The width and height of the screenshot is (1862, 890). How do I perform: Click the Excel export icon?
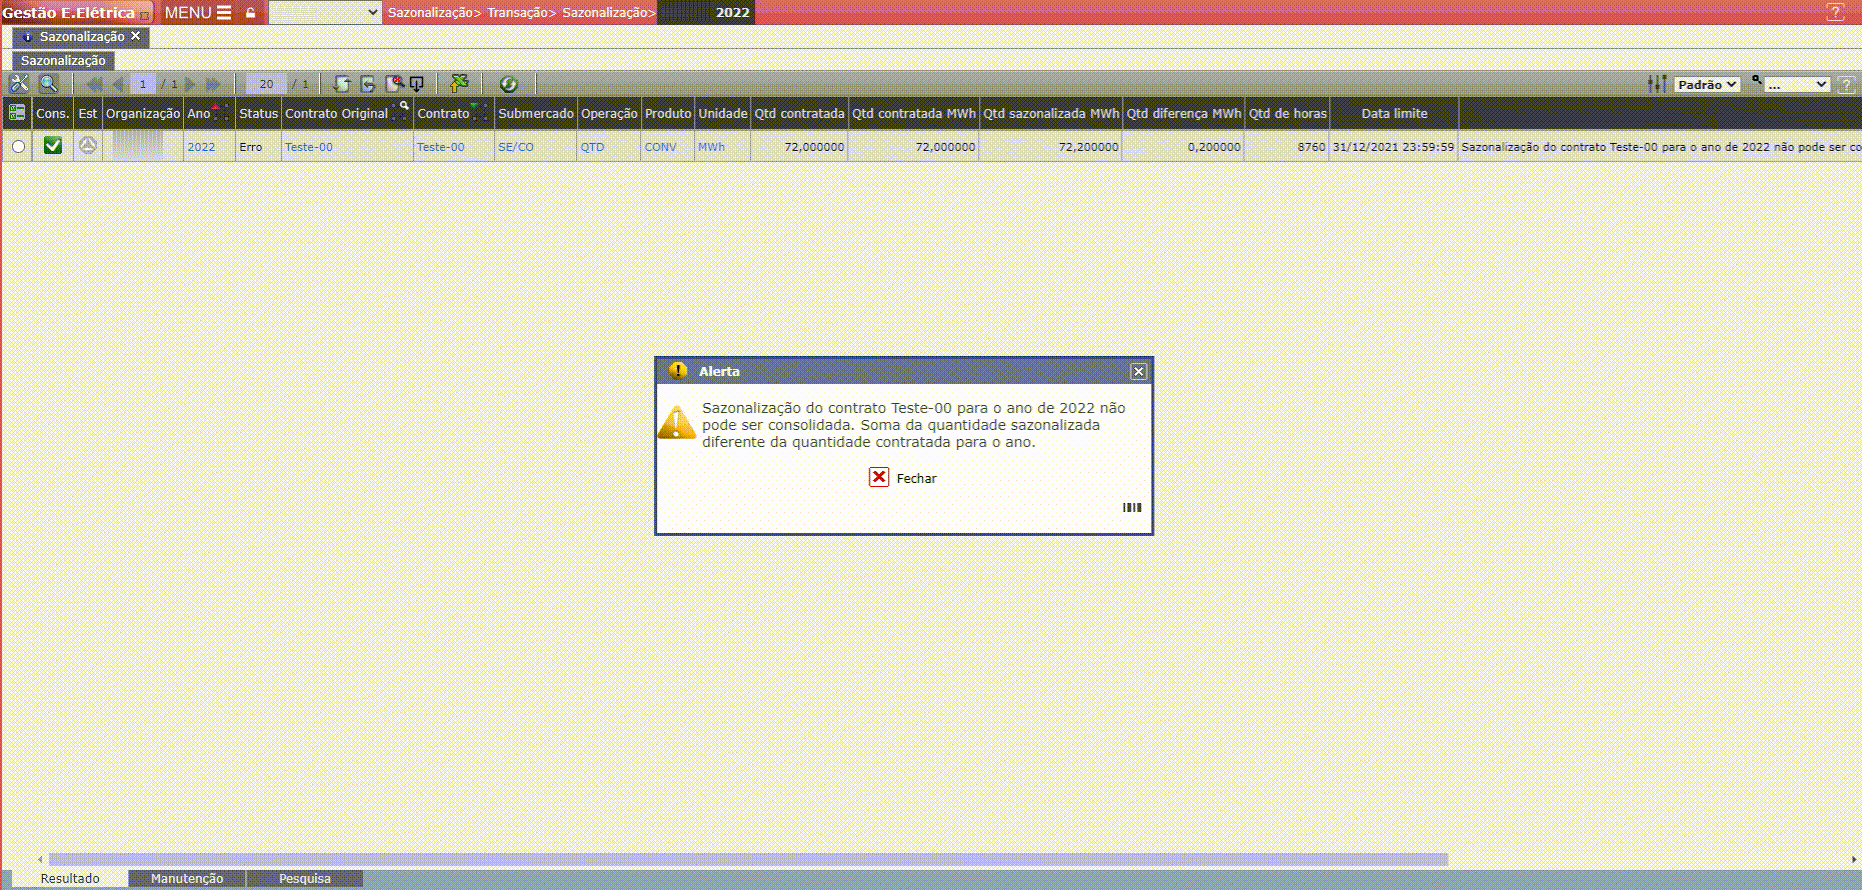tap(459, 84)
